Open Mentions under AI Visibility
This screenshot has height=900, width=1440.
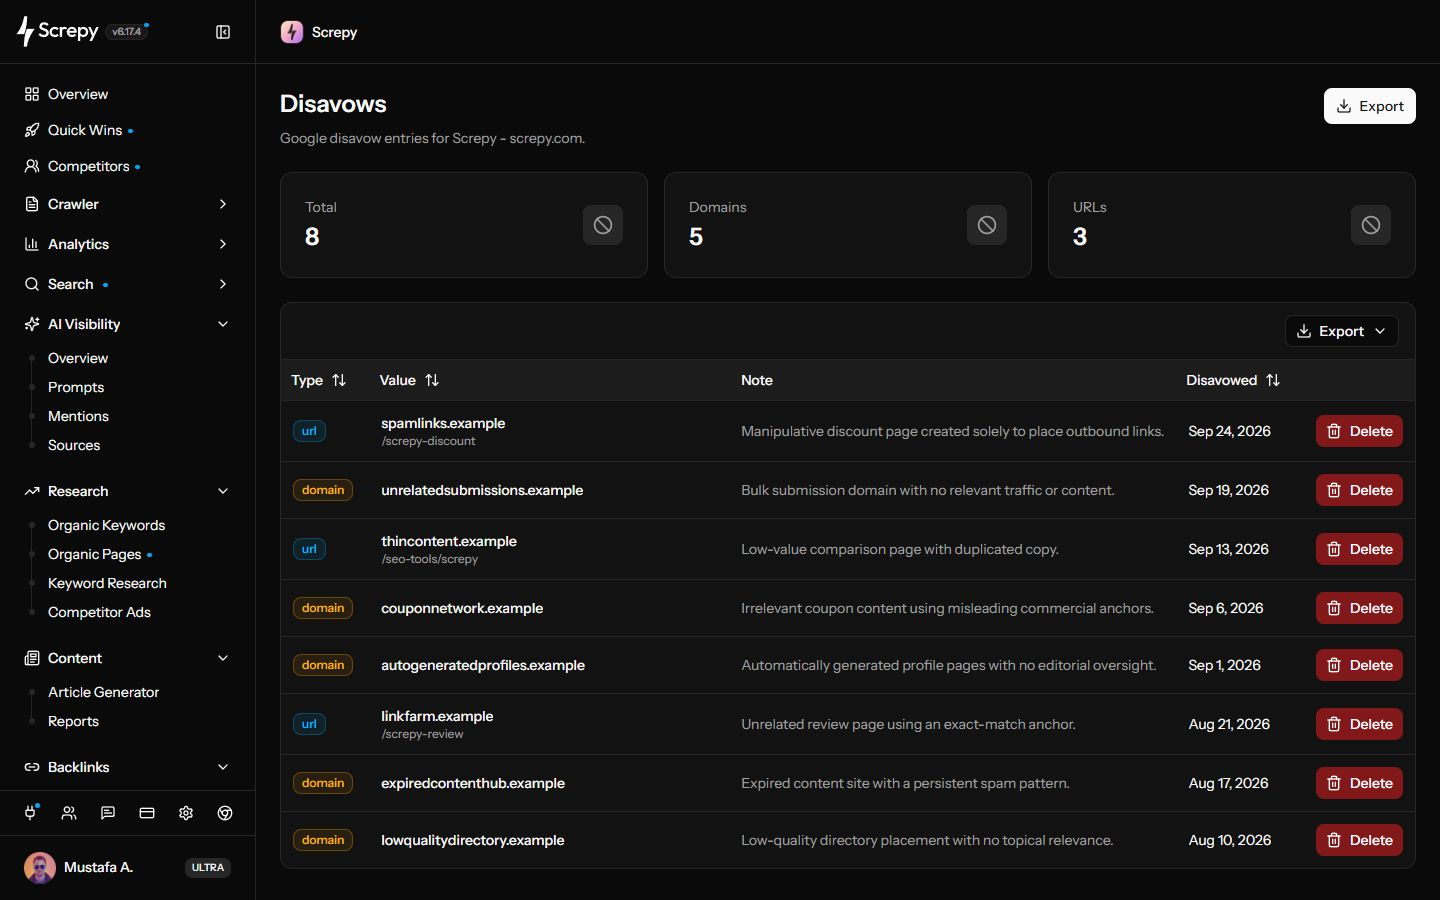pos(78,416)
